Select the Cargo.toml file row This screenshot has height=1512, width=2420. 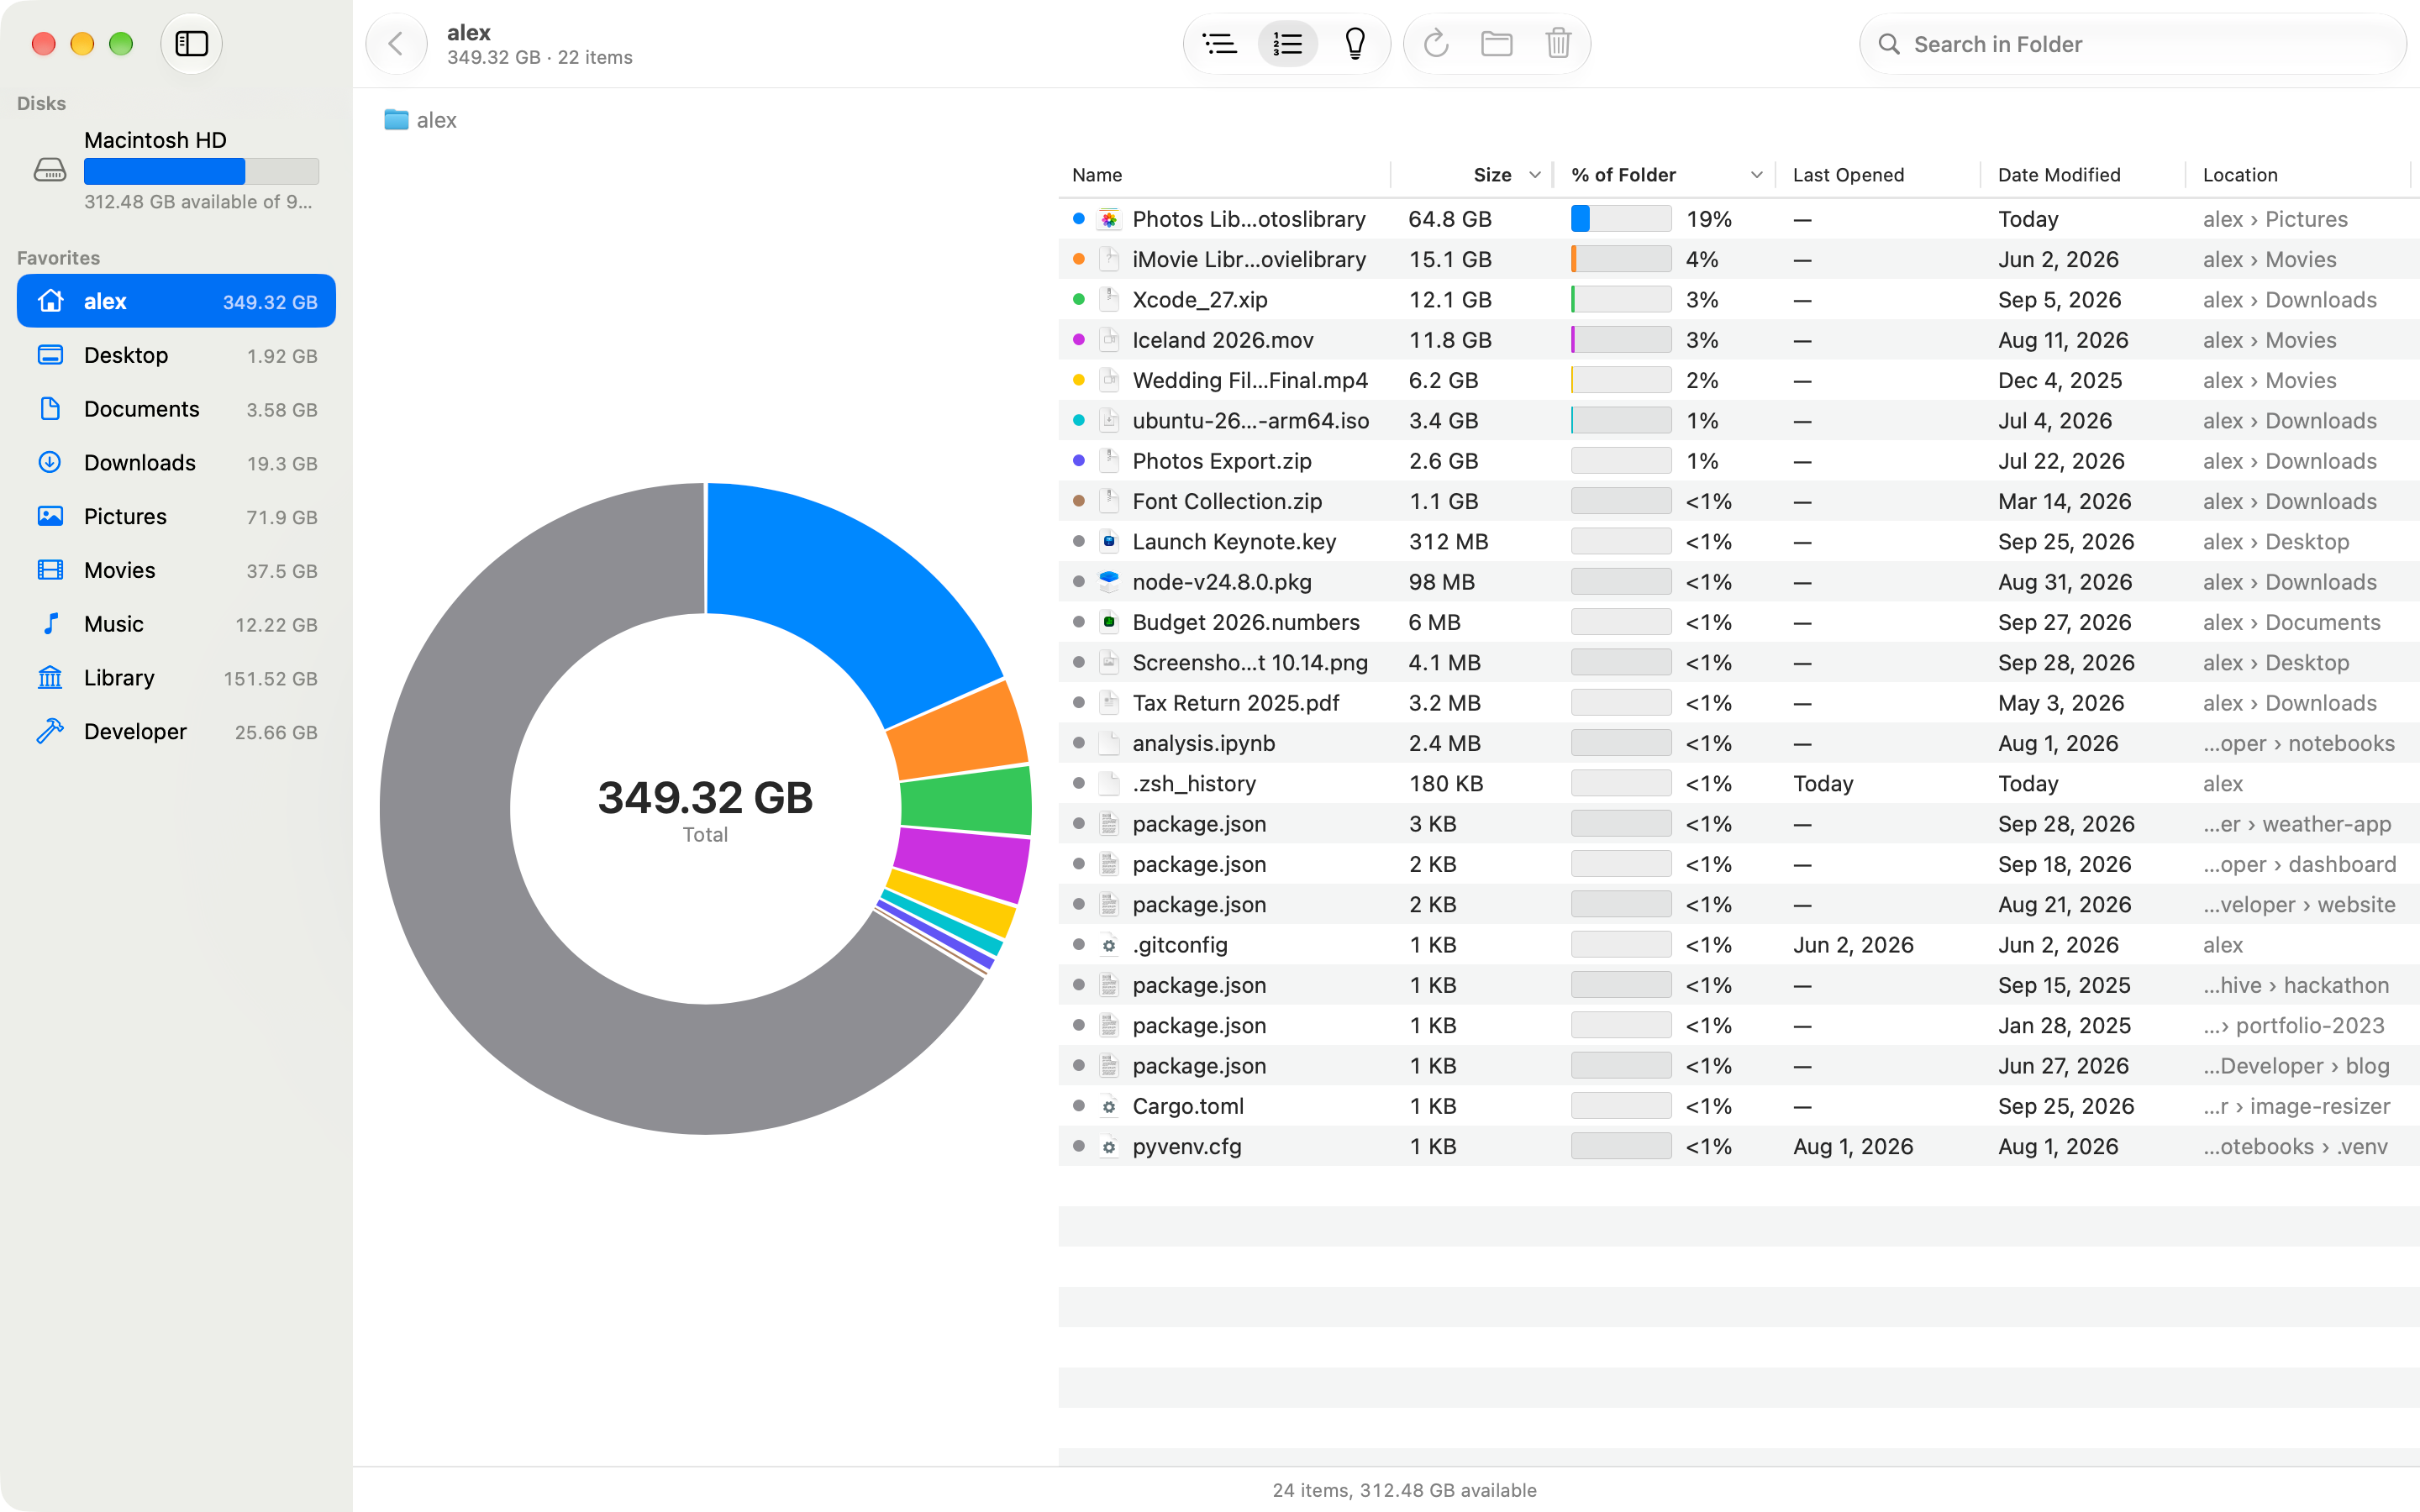[x=1738, y=1106]
